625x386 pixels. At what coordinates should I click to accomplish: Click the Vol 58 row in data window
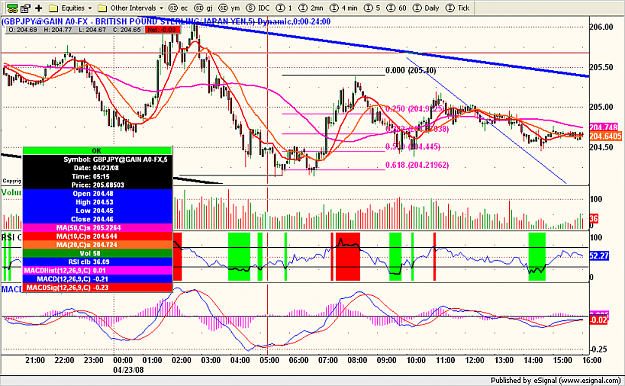pyautogui.click(x=97, y=254)
